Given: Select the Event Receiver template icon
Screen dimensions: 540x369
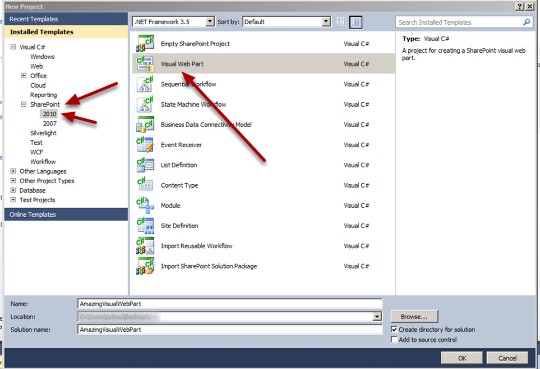Looking at the screenshot, I should click(145, 145).
